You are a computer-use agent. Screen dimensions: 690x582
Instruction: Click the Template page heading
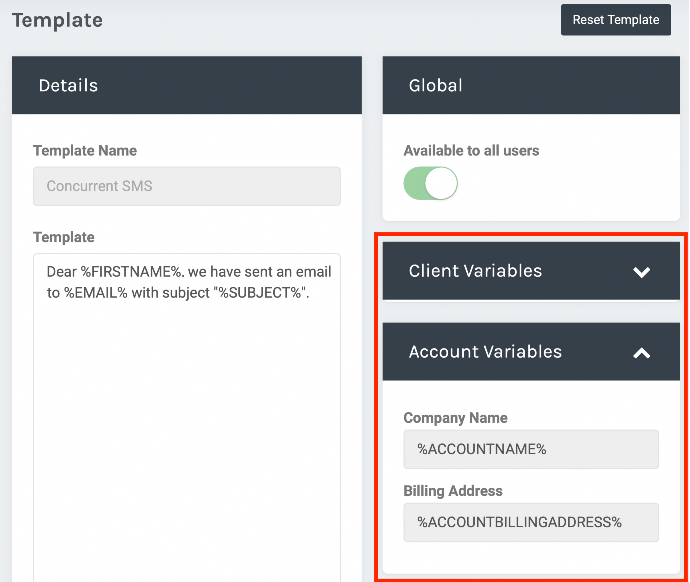[x=57, y=20]
